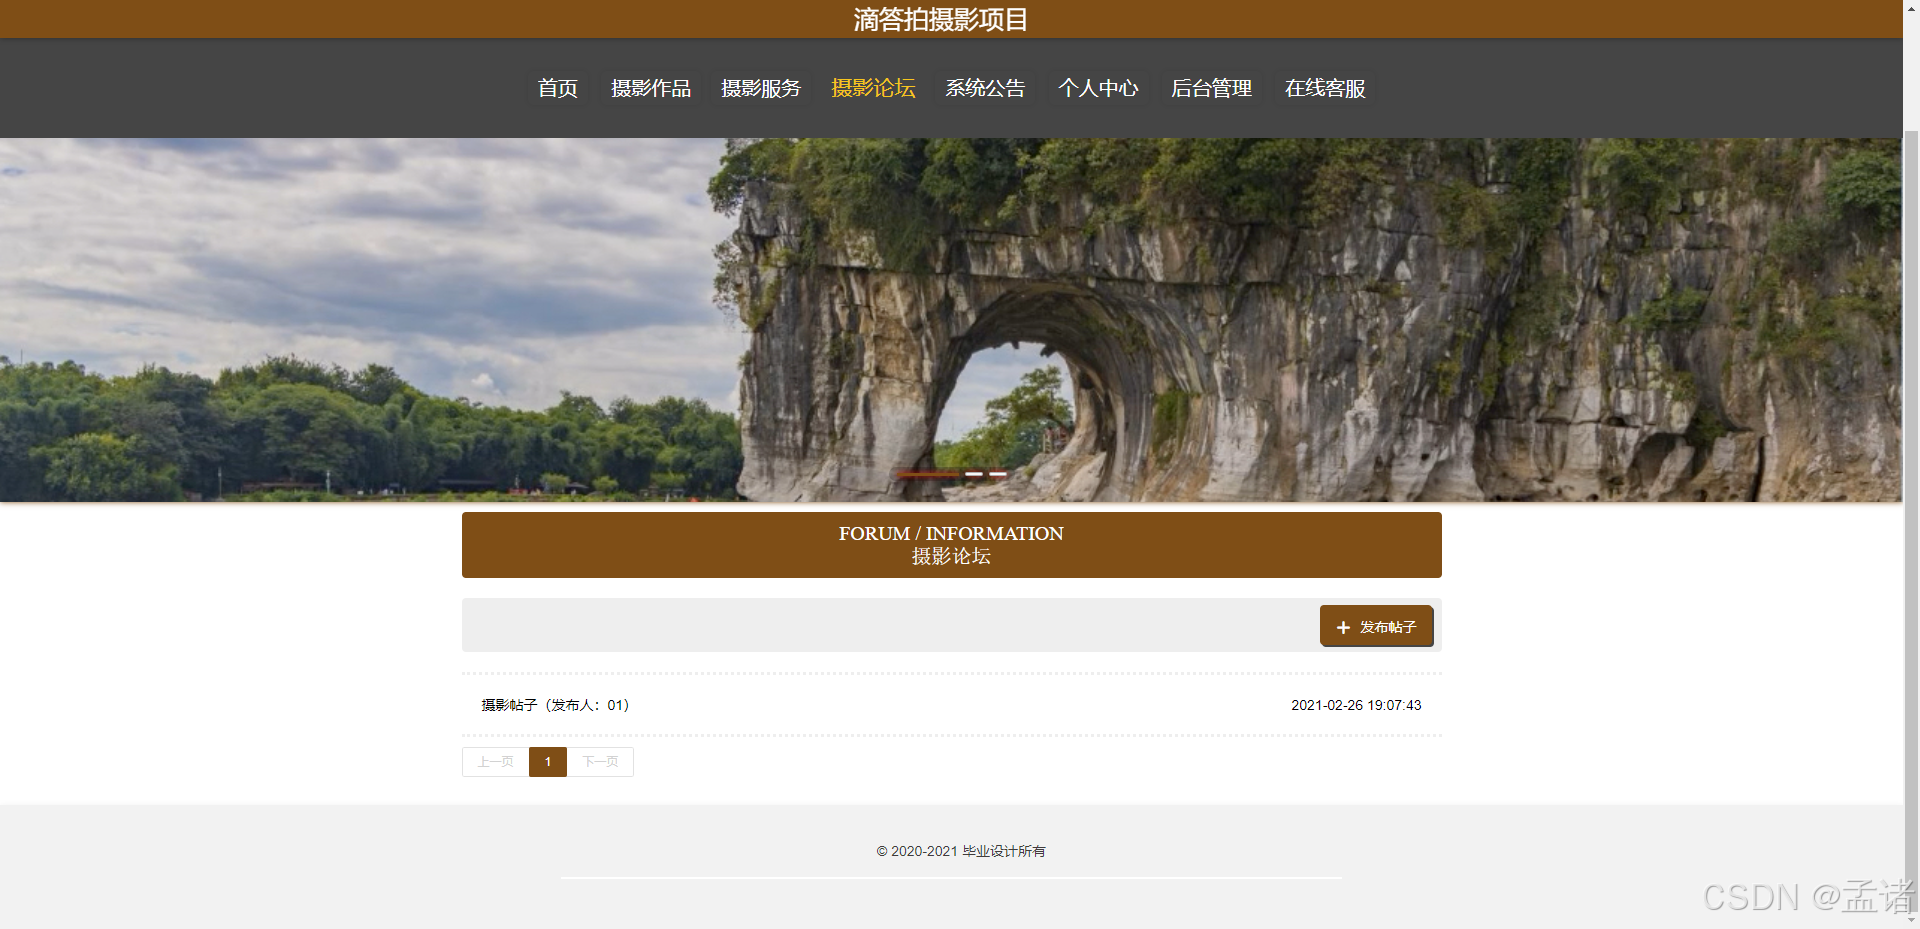Open the 在线客服 customer service page
This screenshot has height=929, width=1920.
pyautogui.click(x=1325, y=88)
